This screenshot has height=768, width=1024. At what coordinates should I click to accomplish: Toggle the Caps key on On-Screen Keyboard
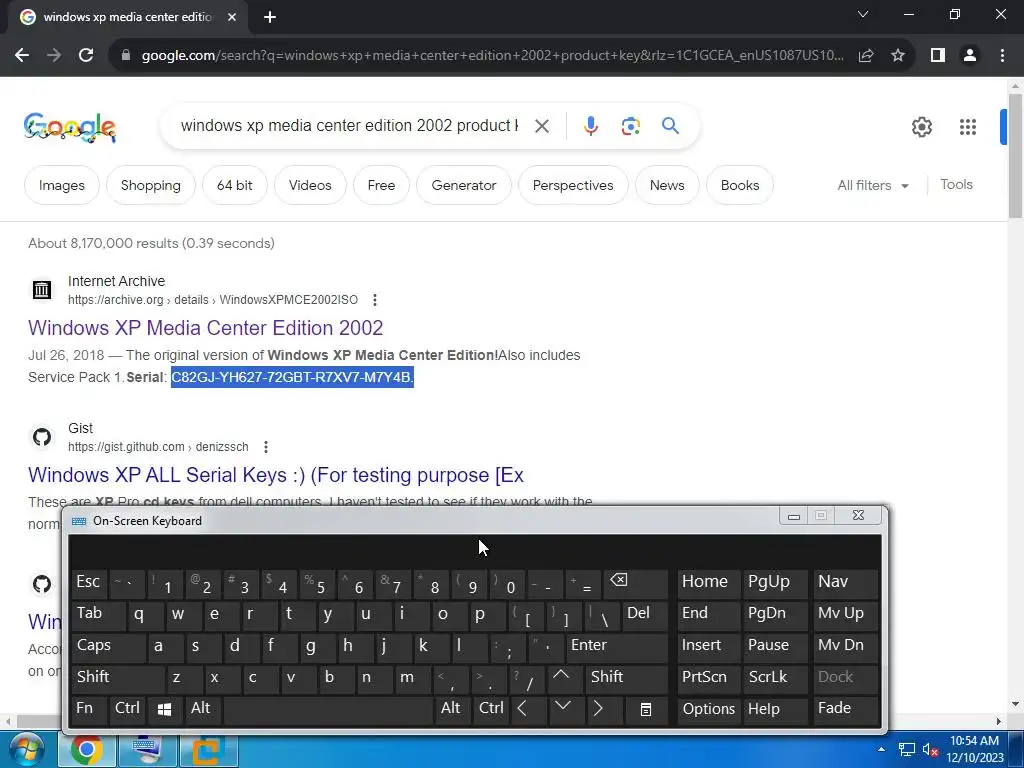point(108,646)
